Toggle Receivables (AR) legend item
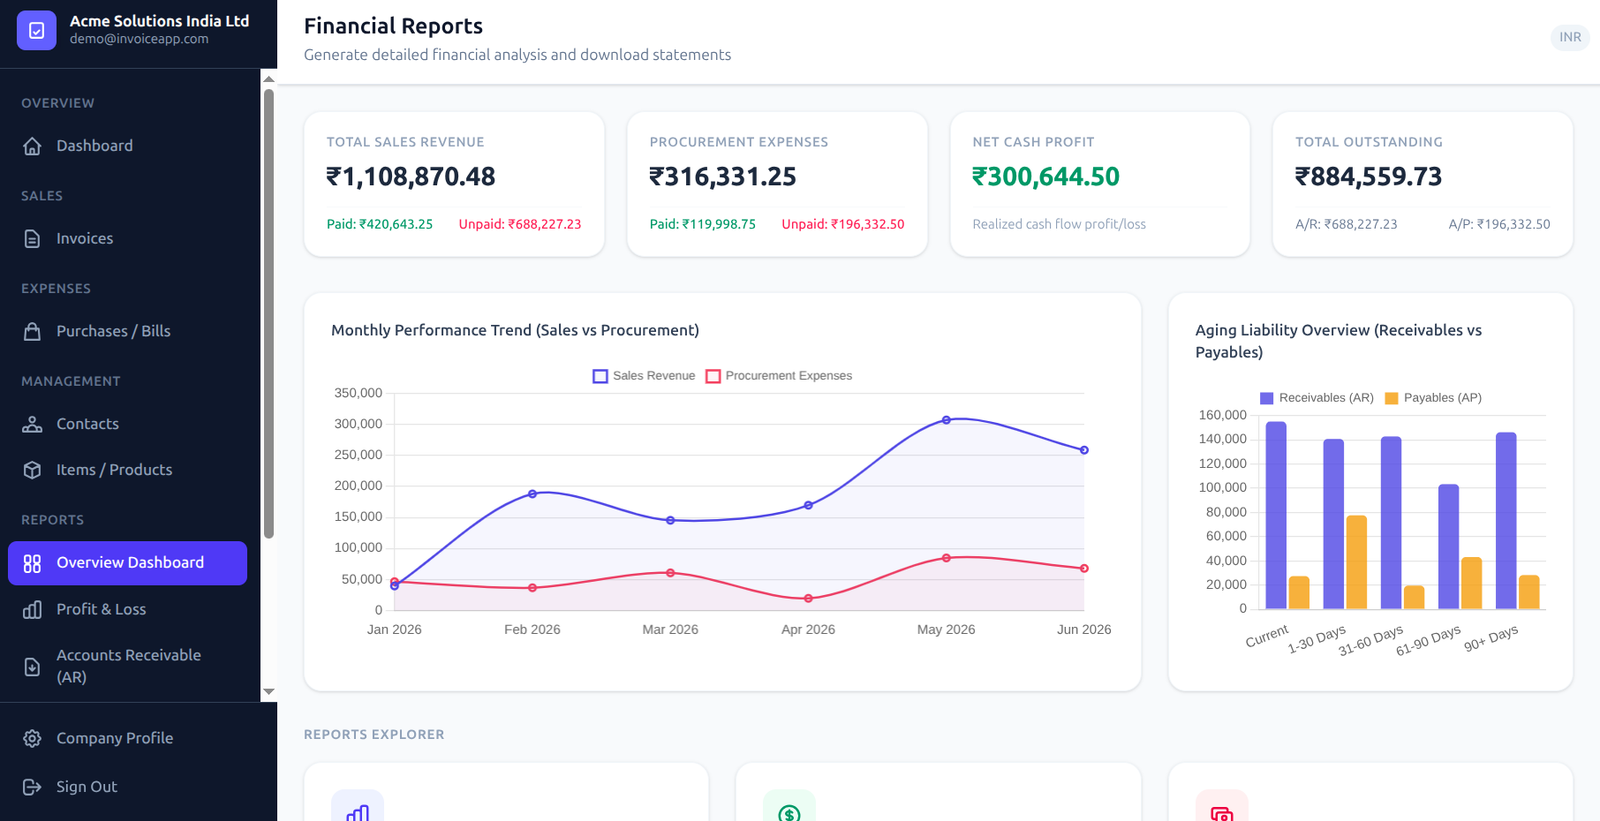Image resolution: width=1600 pixels, height=821 pixels. pos(1317,398)
